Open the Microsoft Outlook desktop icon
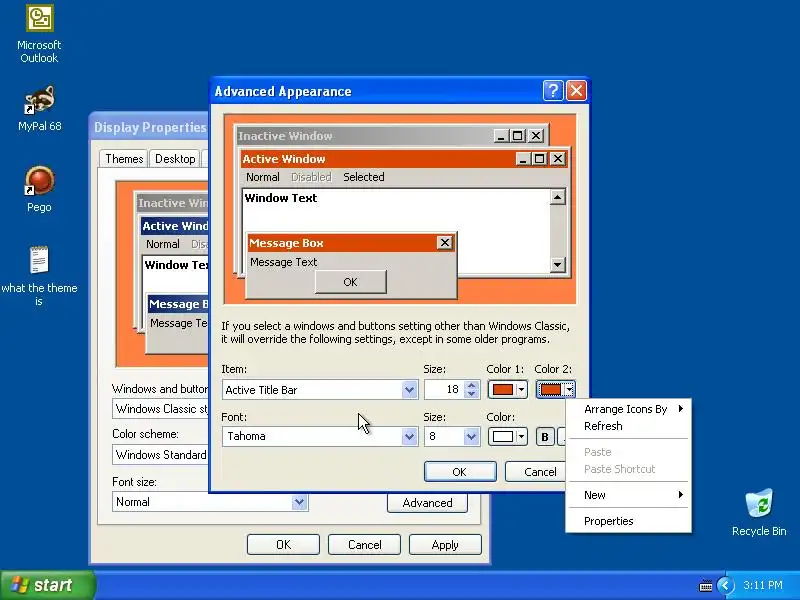 pyautogui.click(x=39, y=34)
